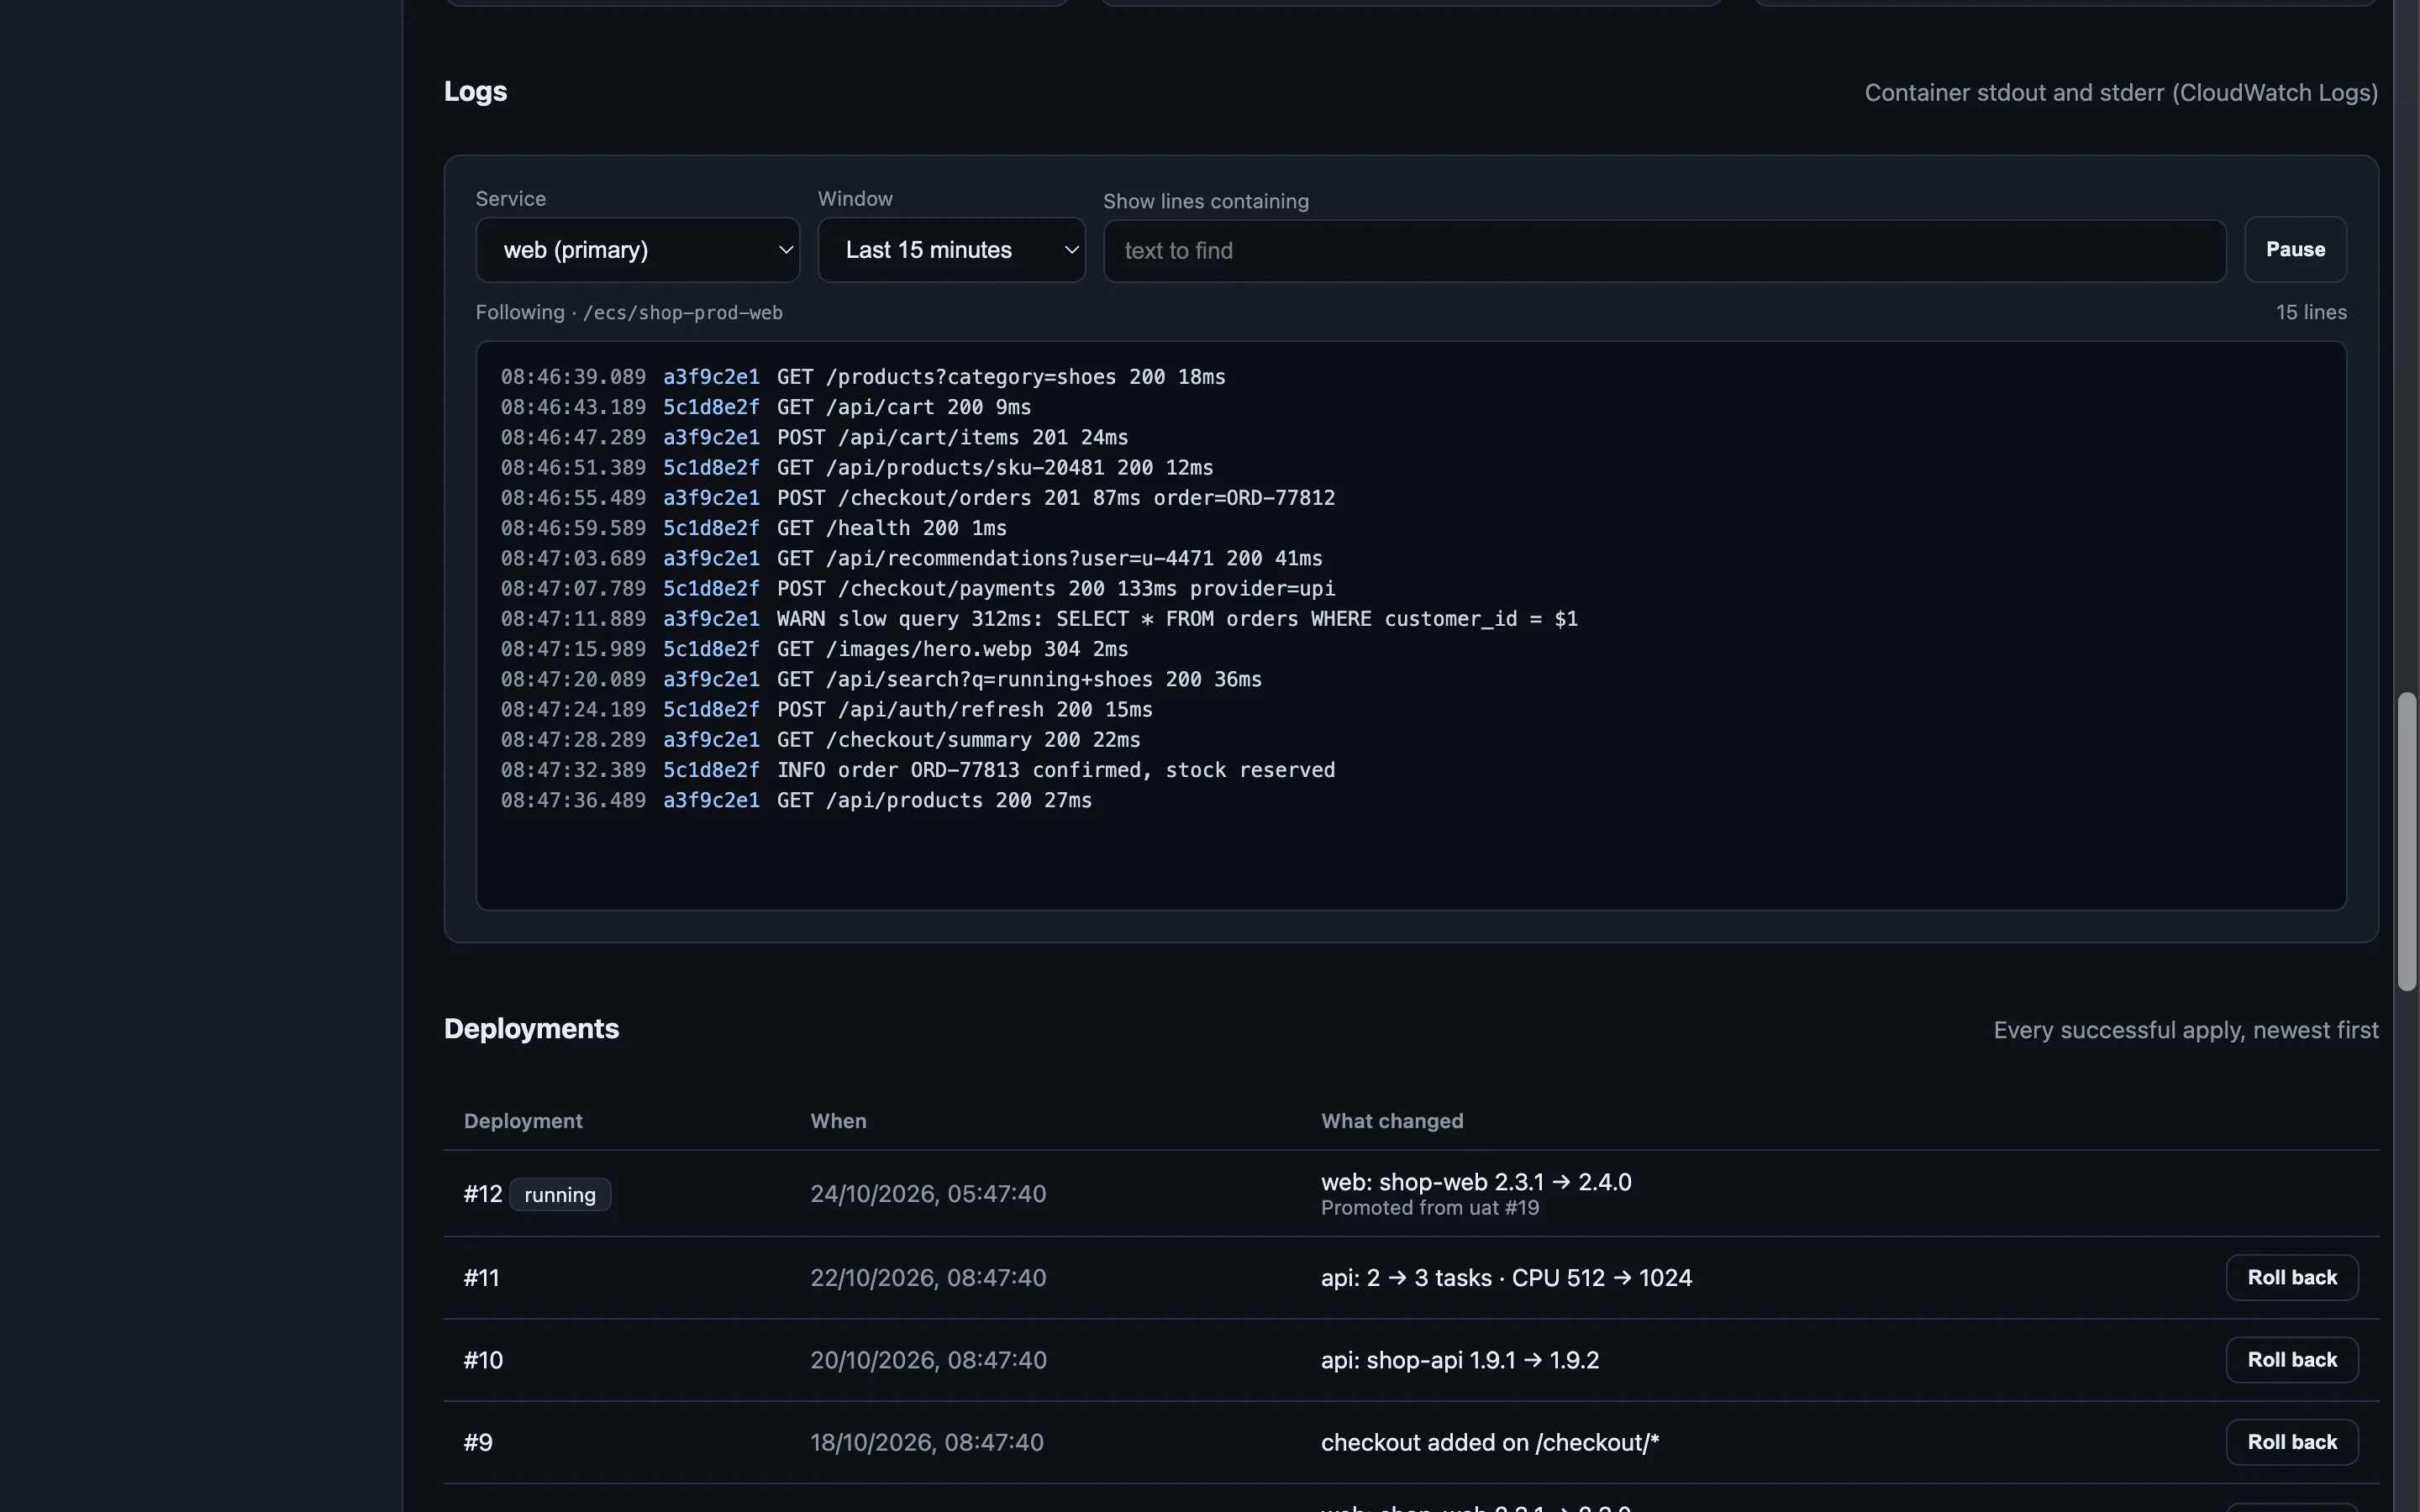Screen dimensions: 2420x1512
Task: Click the Deployments section heading
Action: [531, 1029]
